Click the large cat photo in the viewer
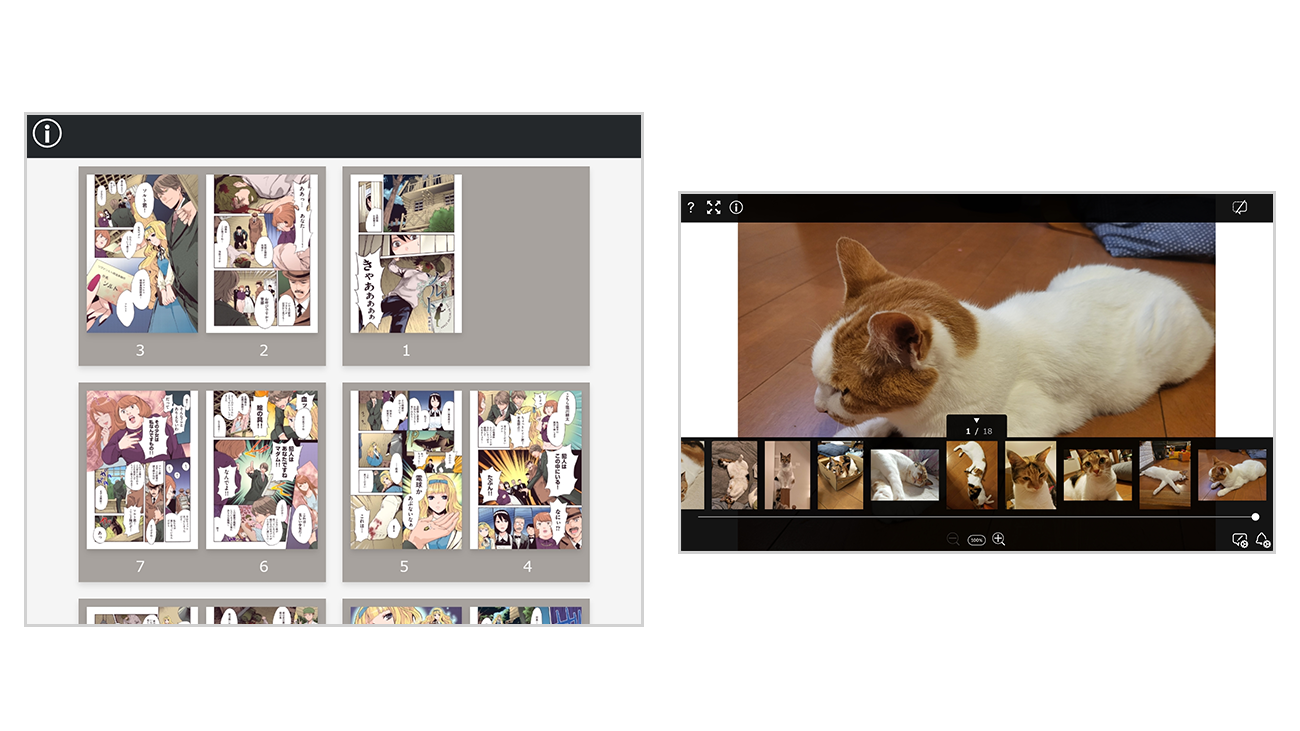The image size is (1300, 731). [976, 330]
